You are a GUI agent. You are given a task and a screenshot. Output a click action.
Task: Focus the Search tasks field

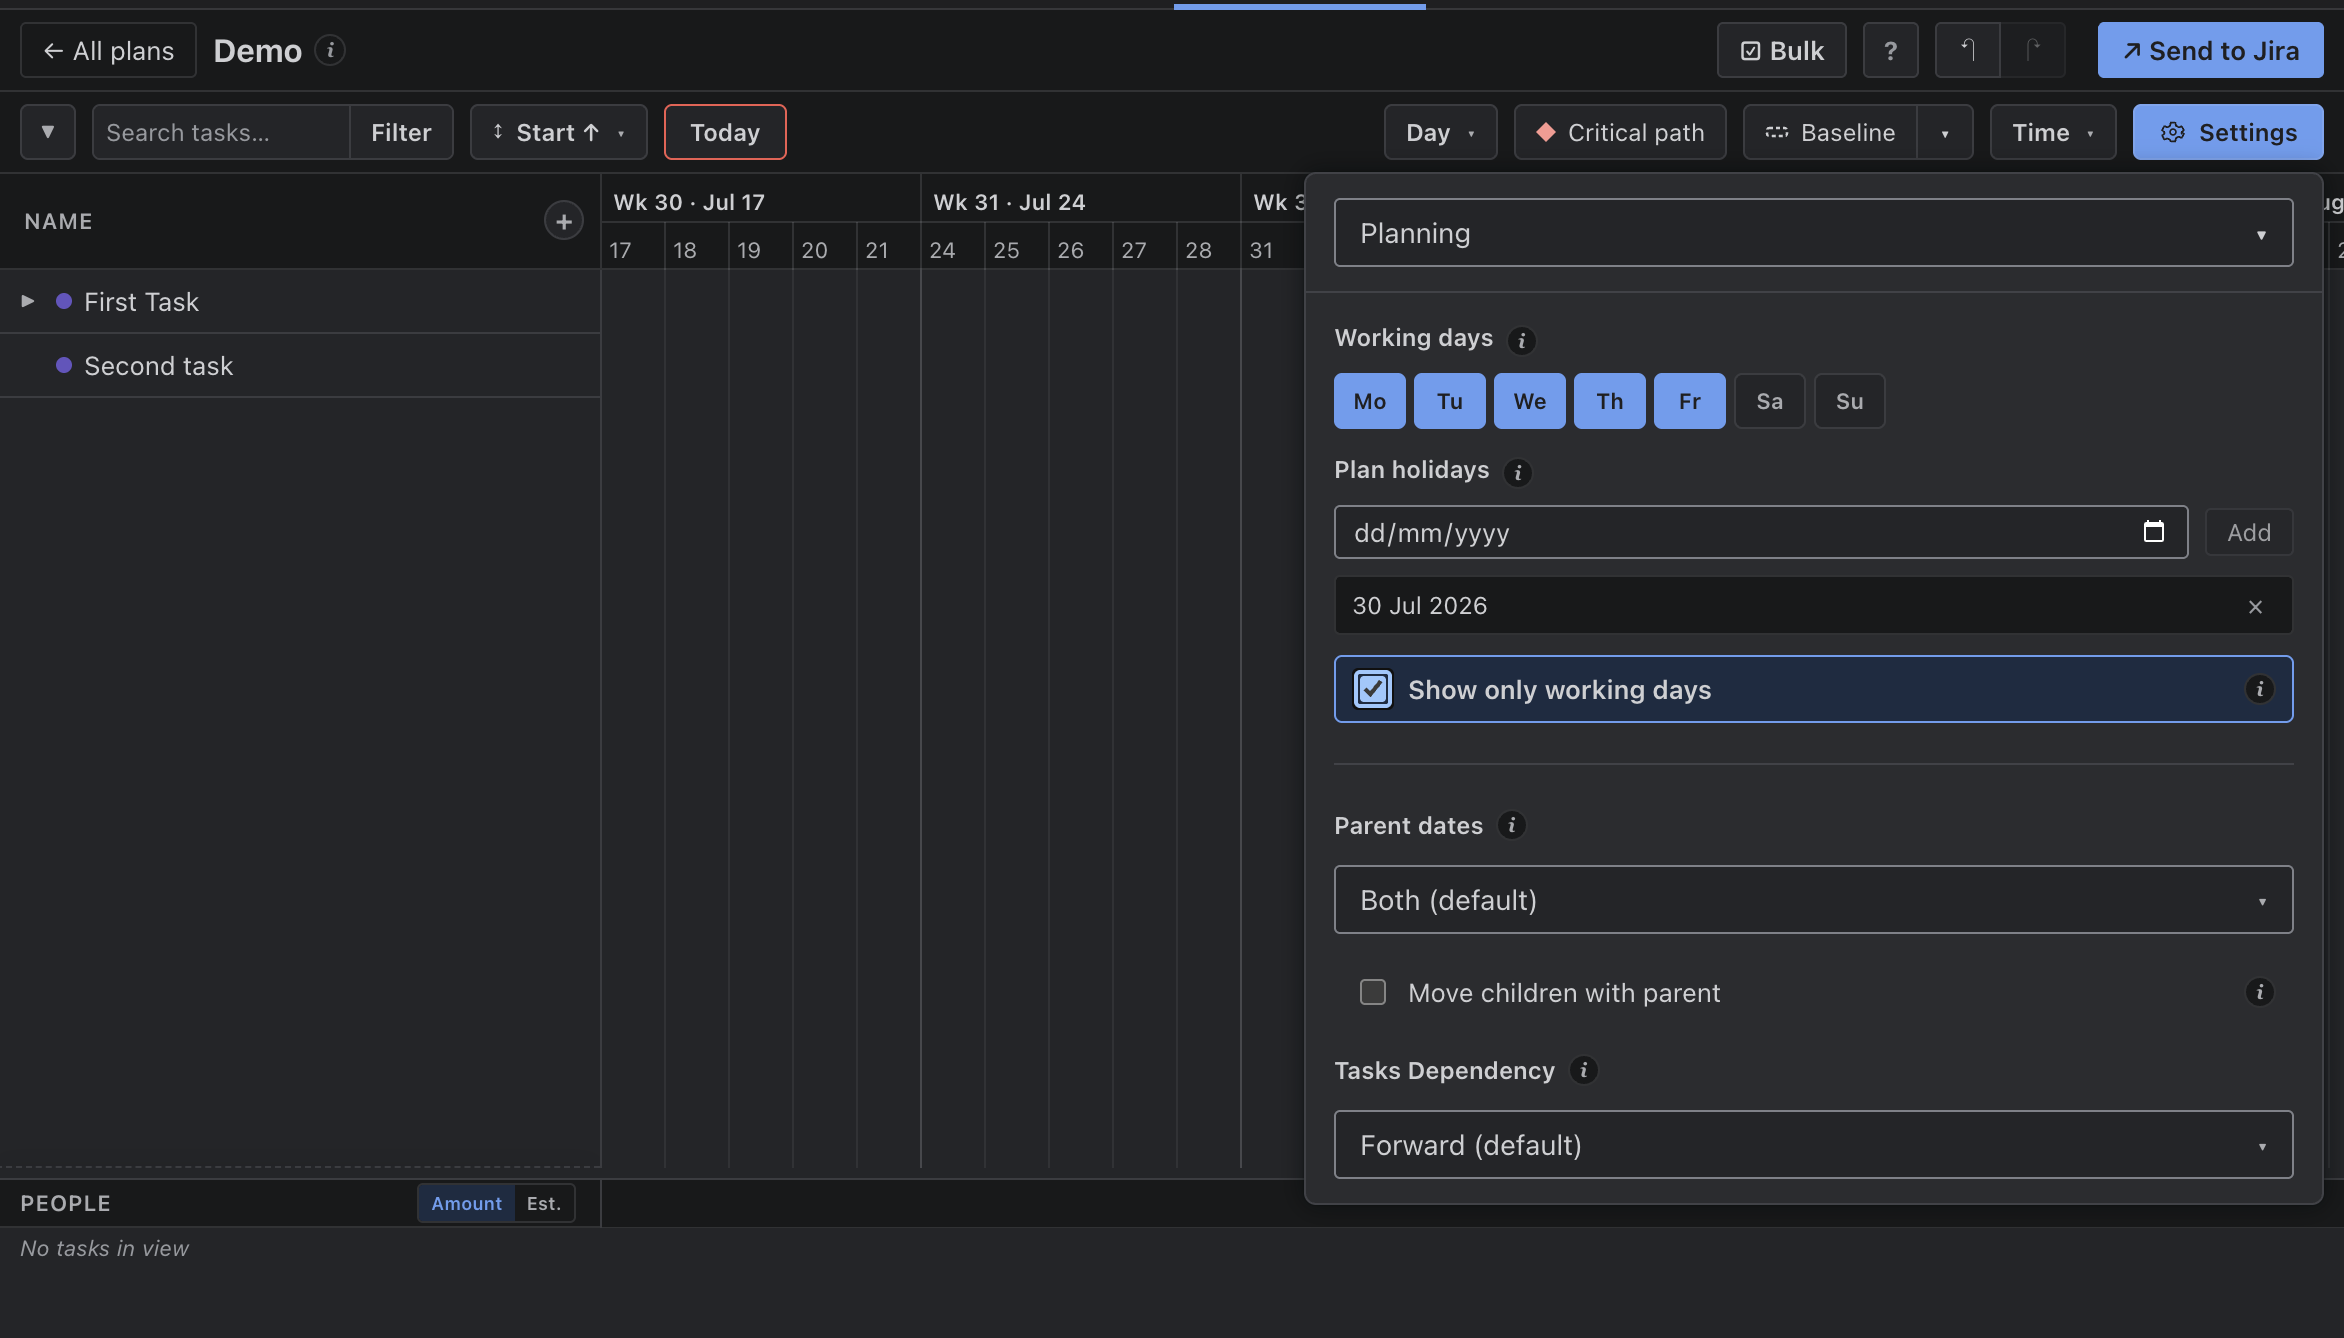(x=221, y=132)
